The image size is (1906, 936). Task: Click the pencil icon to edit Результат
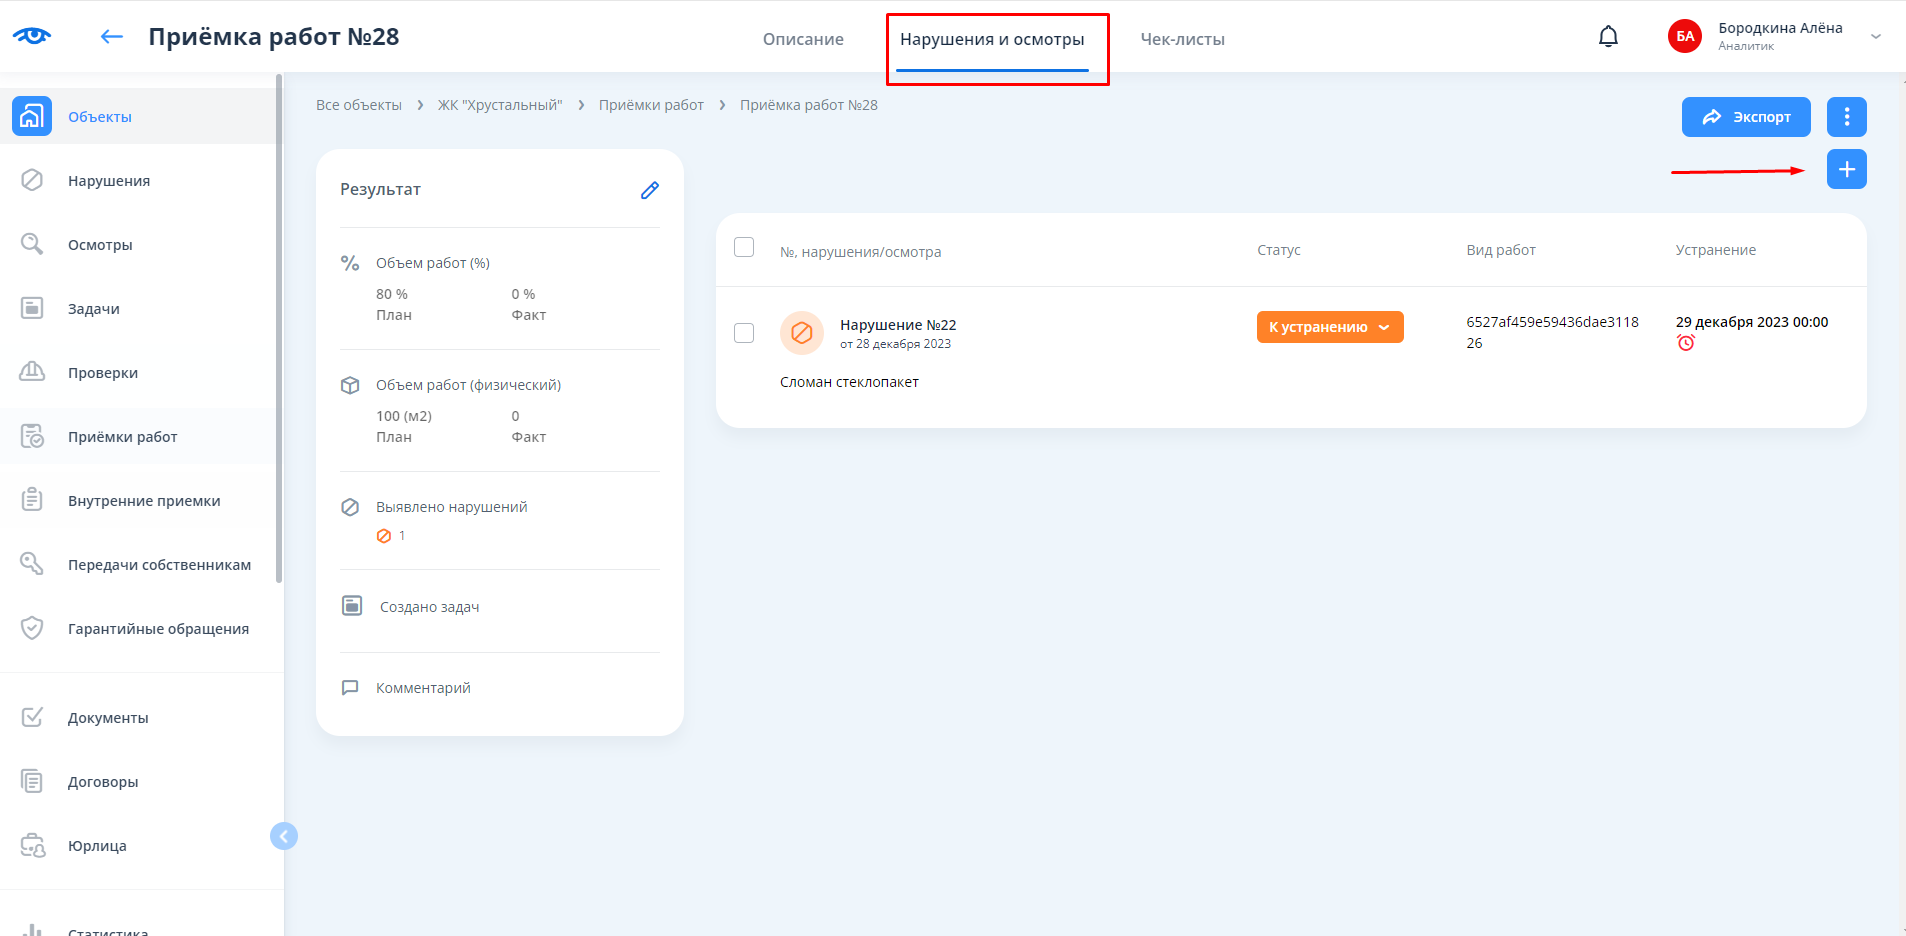[649, 190]
